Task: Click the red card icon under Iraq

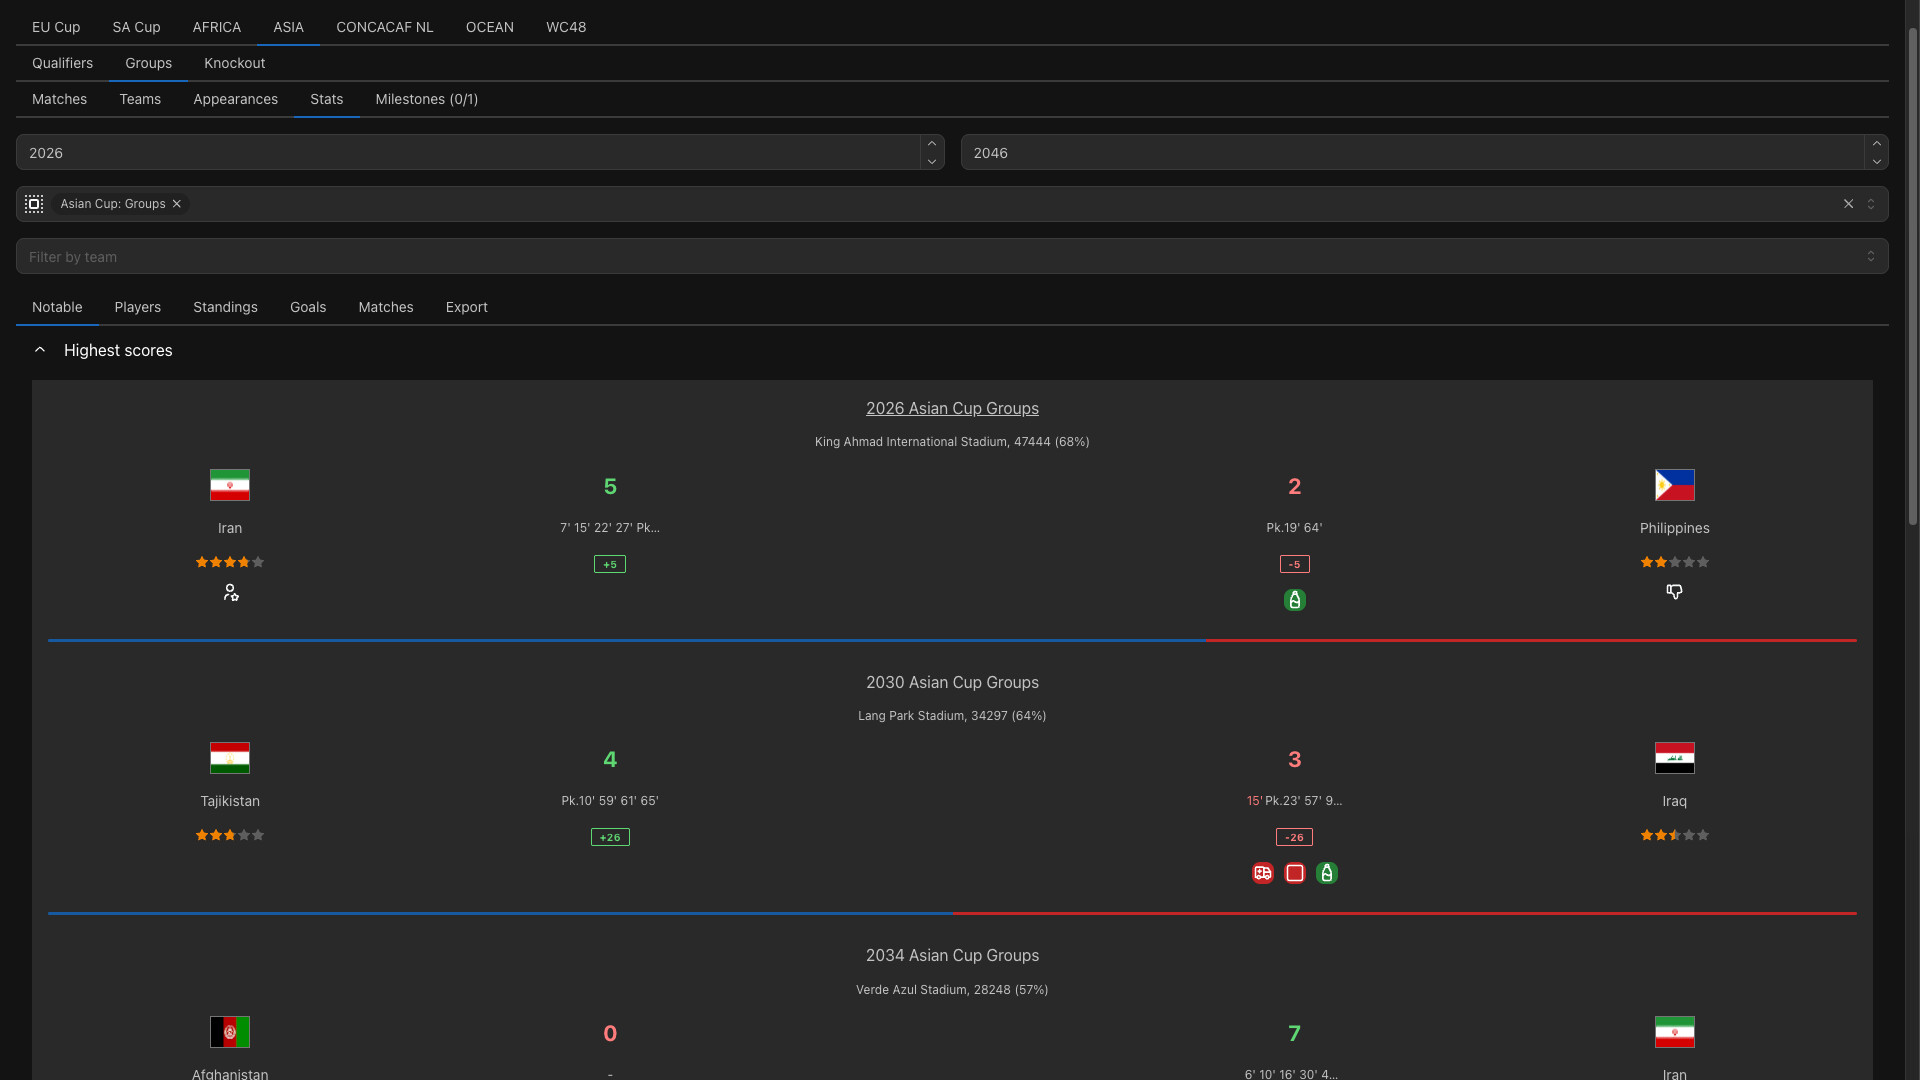Action: pos(1294,873)
